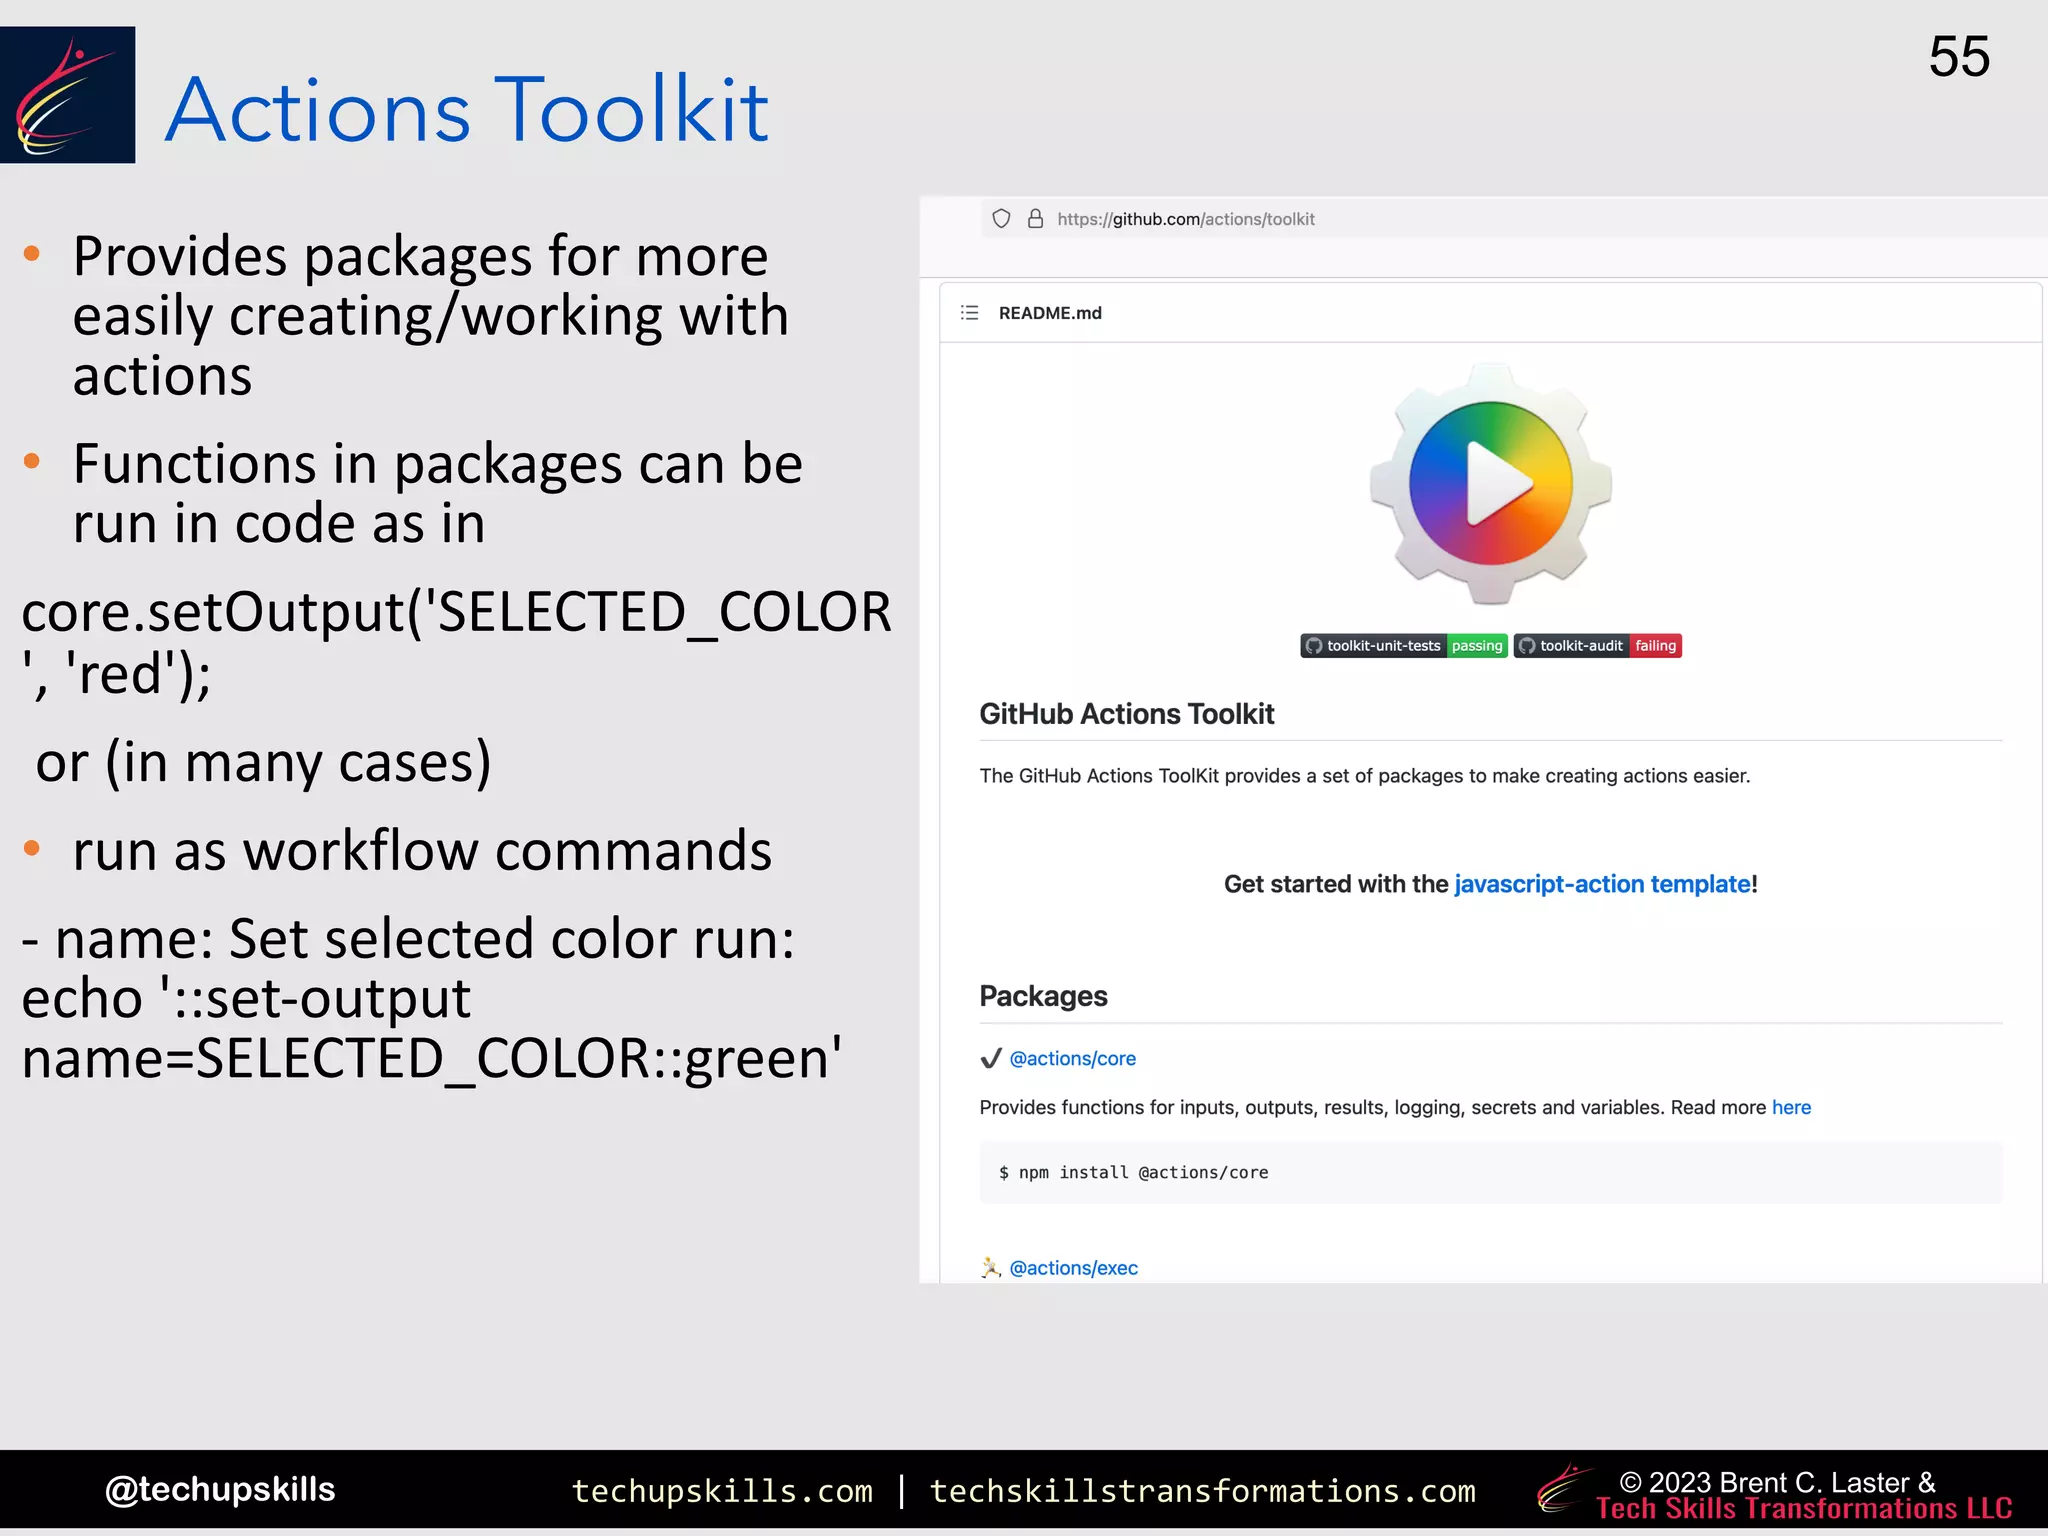The width and height of the screenshot is (2048, 1536).
Task: Click the toolkit-audit failing badge
Action: tap(1597, 646)
